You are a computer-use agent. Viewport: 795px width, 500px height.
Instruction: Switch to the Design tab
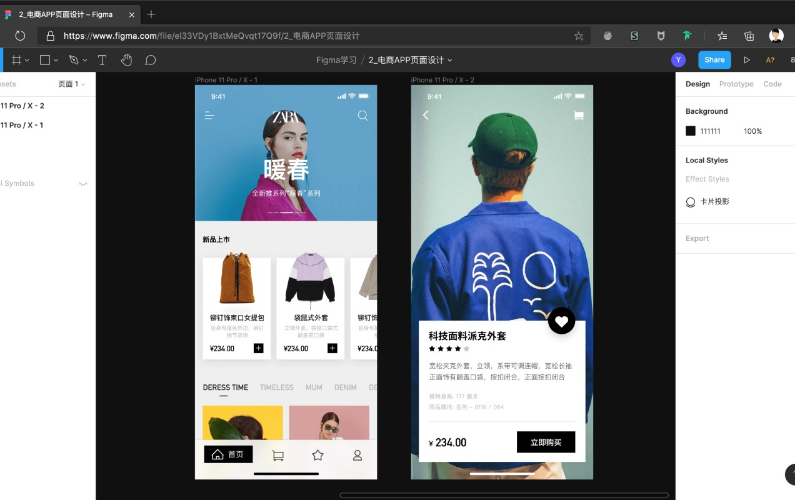click(698, 84)
